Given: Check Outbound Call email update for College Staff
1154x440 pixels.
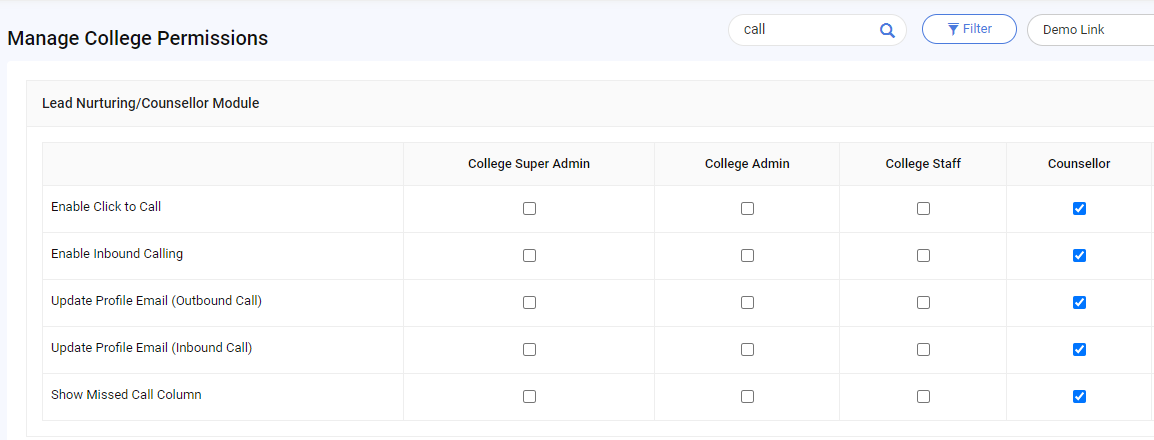Looking at the screenshot, I should [923, 302].
